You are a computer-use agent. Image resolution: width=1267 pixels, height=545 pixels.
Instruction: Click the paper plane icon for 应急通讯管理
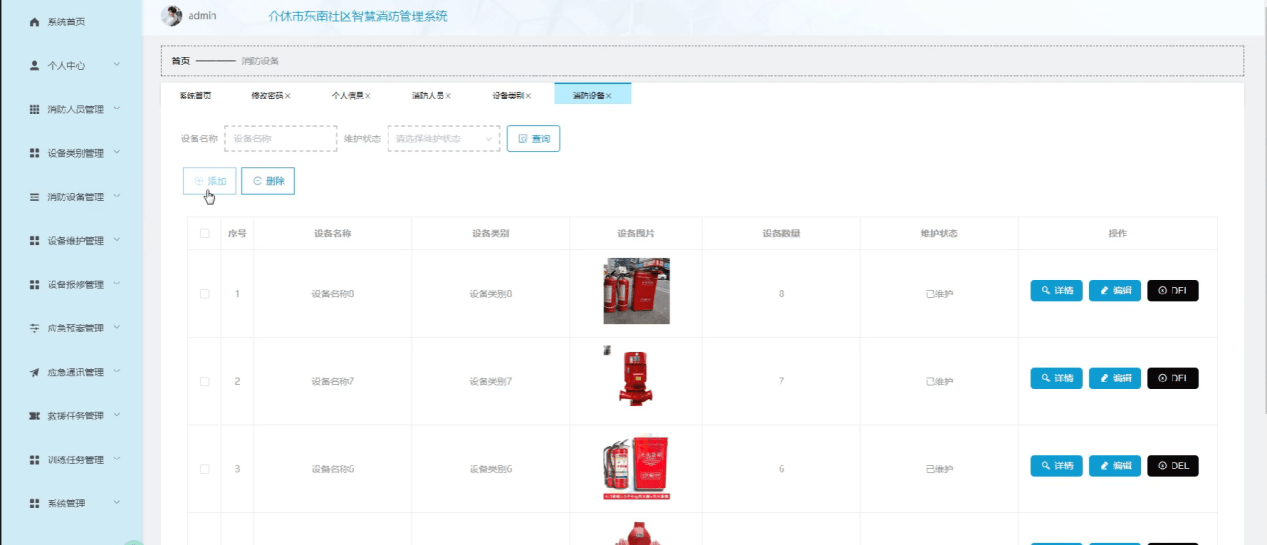[34, 372]
